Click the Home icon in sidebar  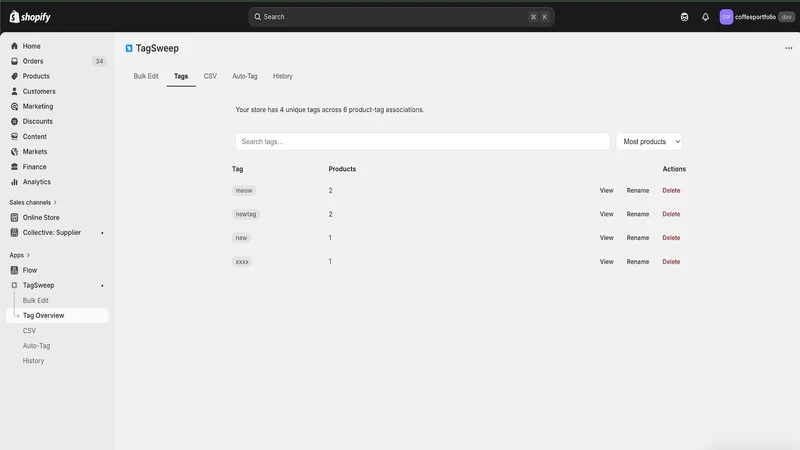click(14, 46)
